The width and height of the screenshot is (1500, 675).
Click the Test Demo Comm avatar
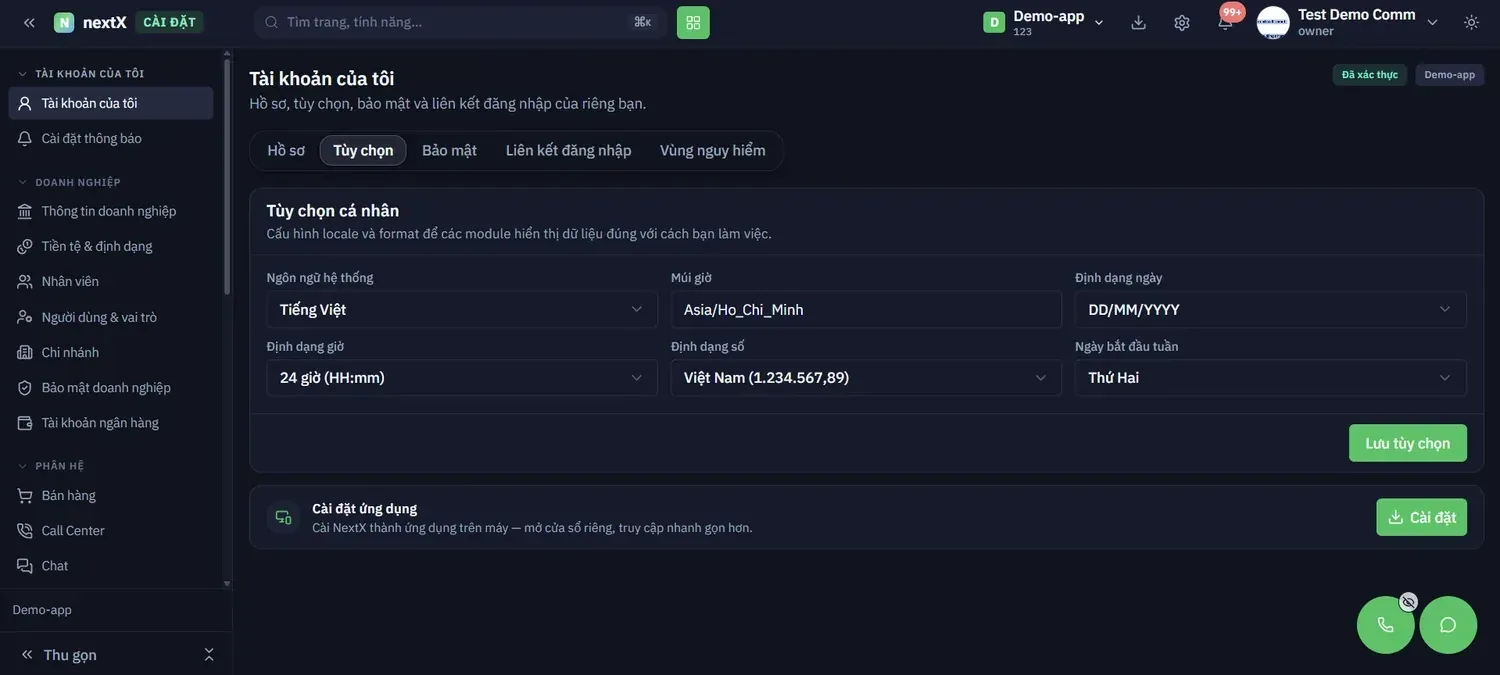1273,22
